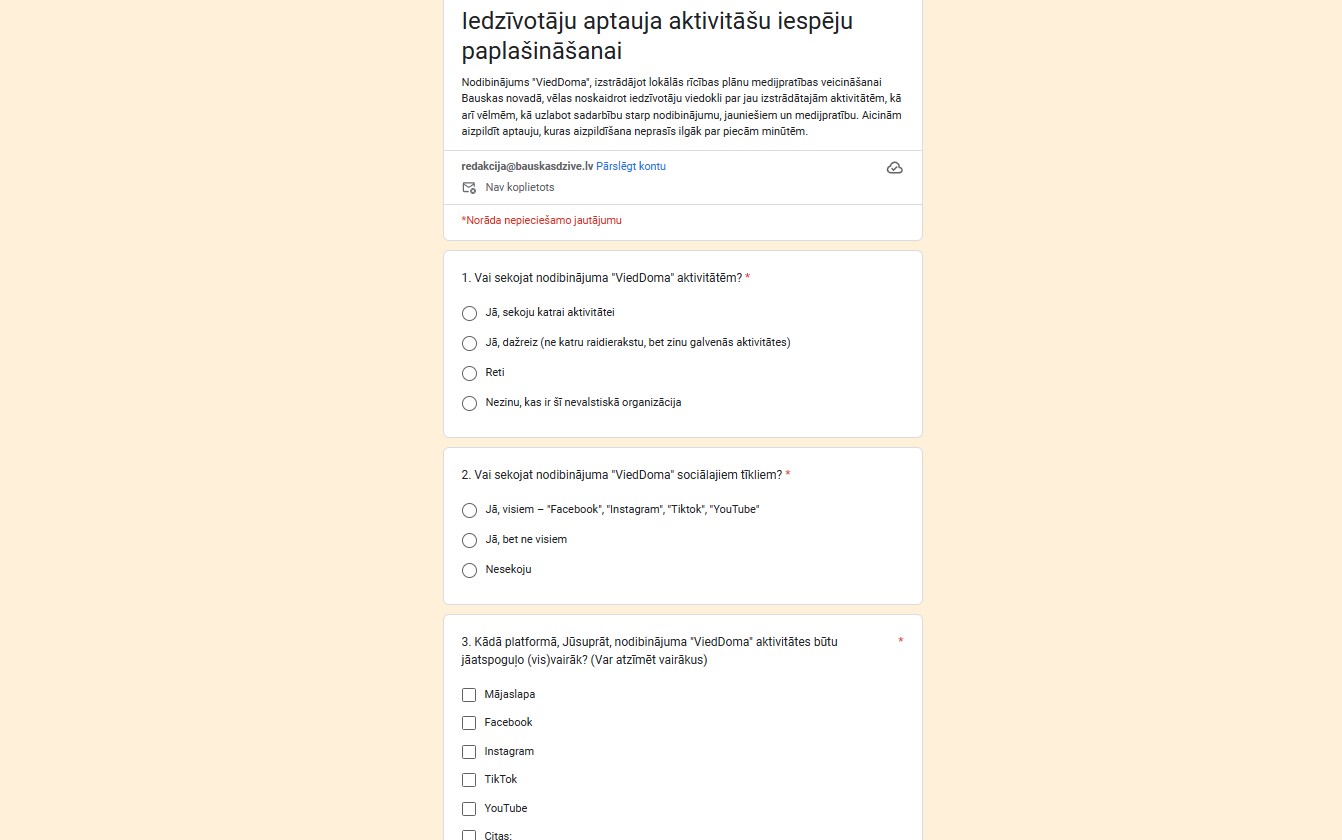Screen dimensions: 1342x840
Task: Enable the 'Instagram' checkbox
Action: coord(469,752)
